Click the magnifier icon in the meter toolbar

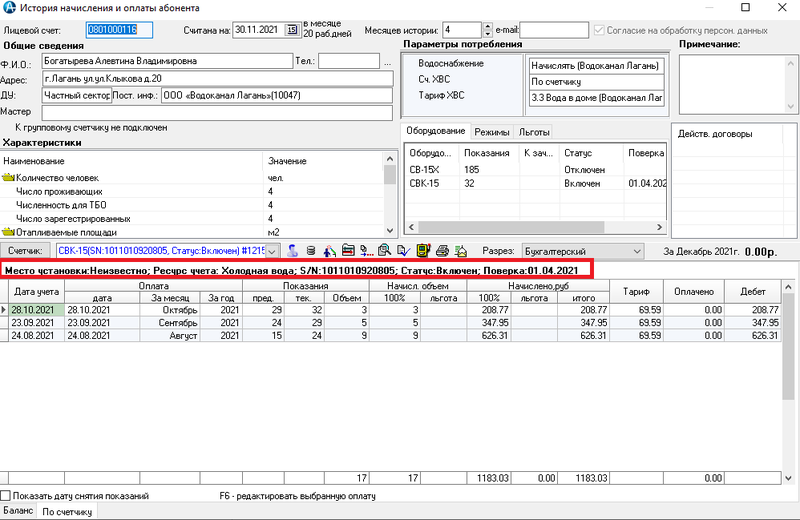click(384, 251)
